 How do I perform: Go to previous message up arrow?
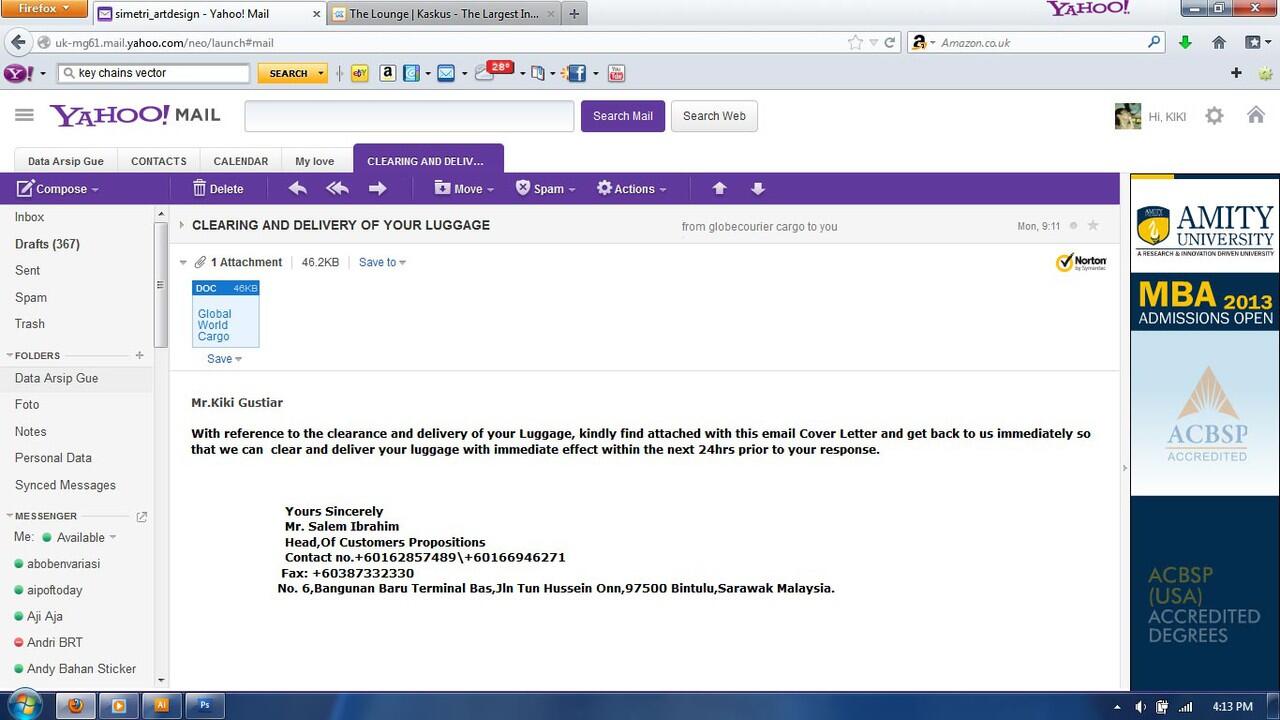(x=719, y=188)
